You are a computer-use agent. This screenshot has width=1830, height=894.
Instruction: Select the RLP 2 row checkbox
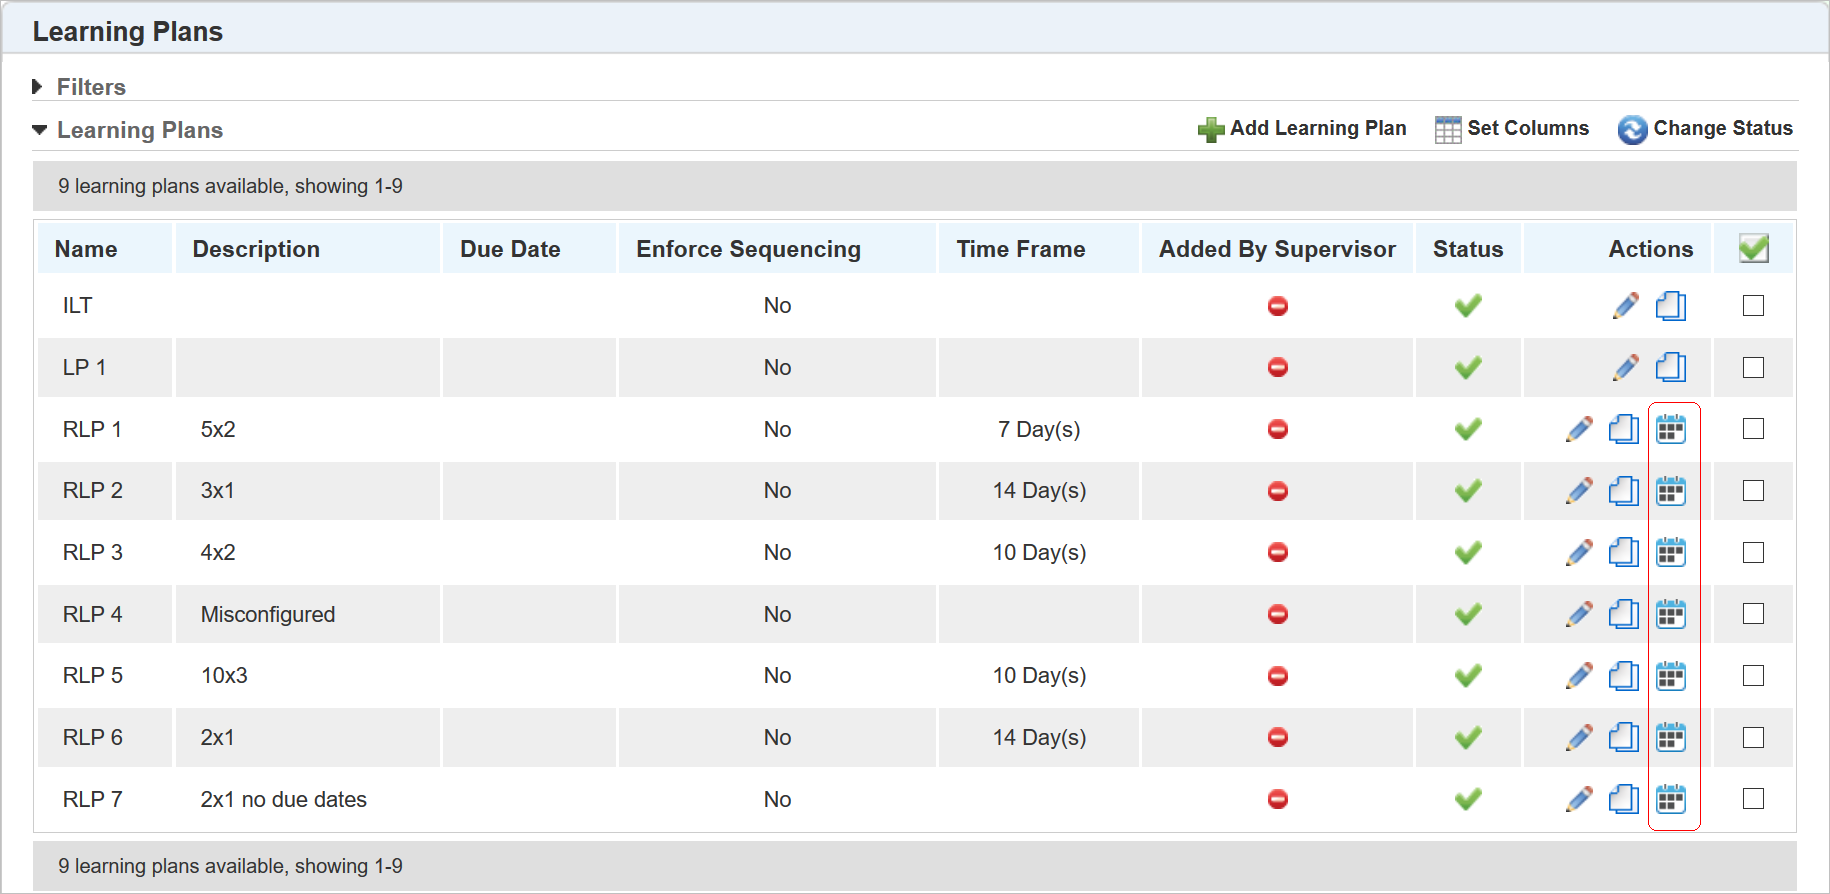(1753, 491)
